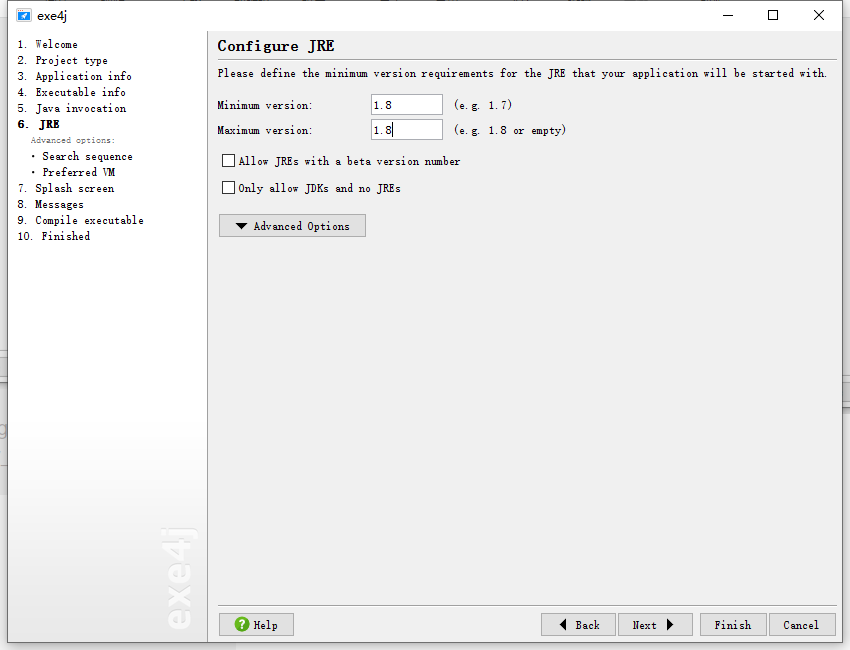Select step 10 Finished
The width and height of the screenshot is (850, 650).
pos(54,236)
